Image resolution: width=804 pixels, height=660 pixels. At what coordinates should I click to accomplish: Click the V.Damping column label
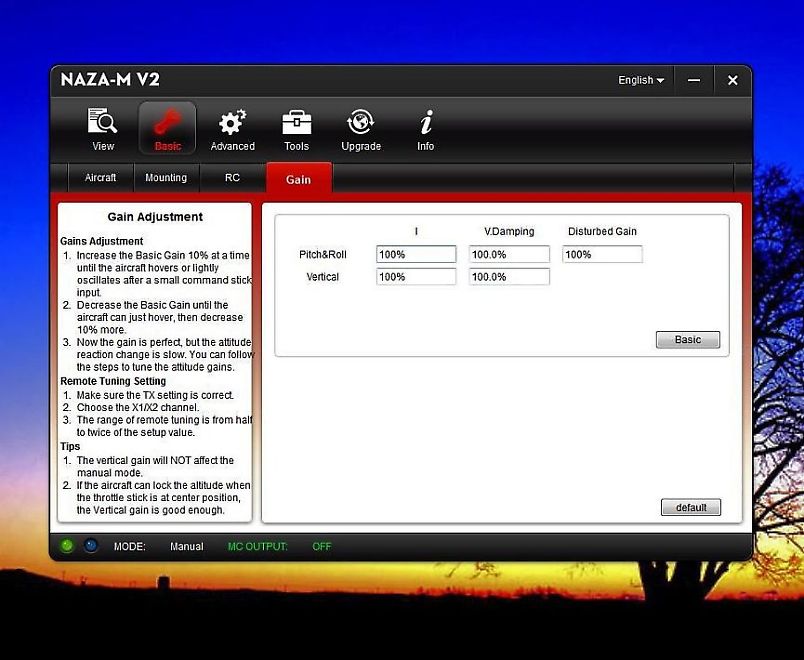click(509, 231)
